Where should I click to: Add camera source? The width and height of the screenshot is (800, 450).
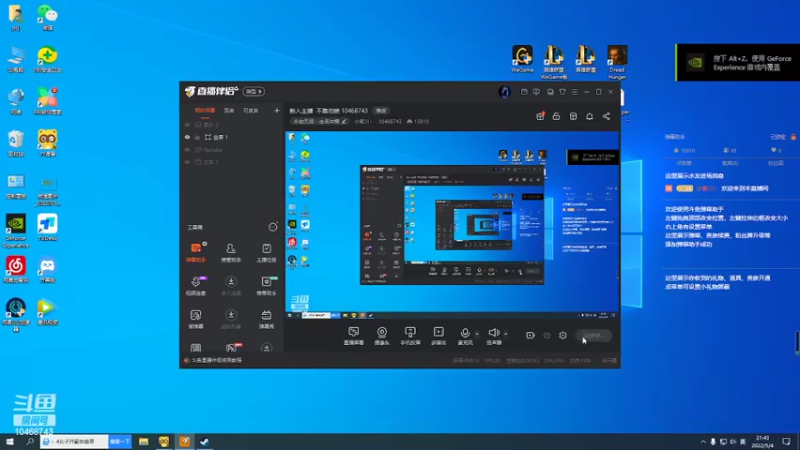pyautogui.click(x=382, y=336)
